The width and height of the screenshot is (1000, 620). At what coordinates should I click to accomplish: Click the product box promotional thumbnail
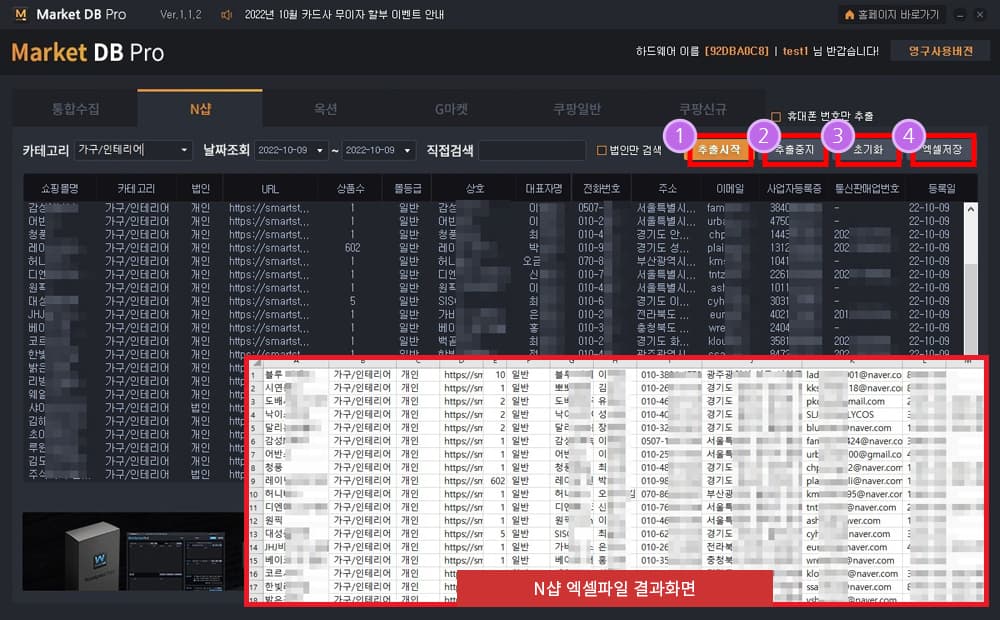tap(134, 551)
